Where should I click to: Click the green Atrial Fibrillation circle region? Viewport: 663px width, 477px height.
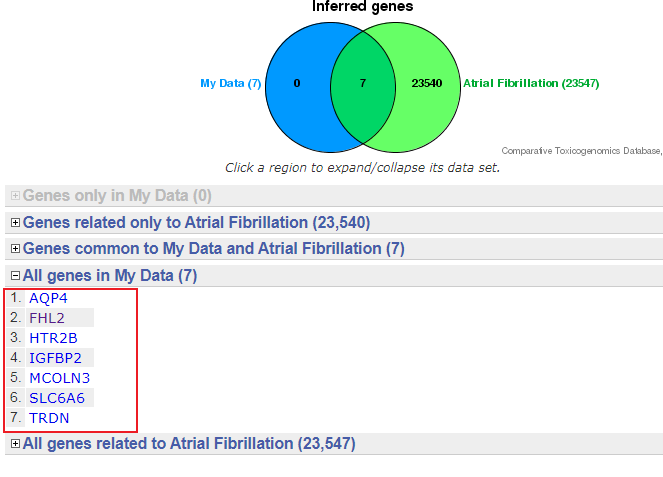(x=427, y=84)
